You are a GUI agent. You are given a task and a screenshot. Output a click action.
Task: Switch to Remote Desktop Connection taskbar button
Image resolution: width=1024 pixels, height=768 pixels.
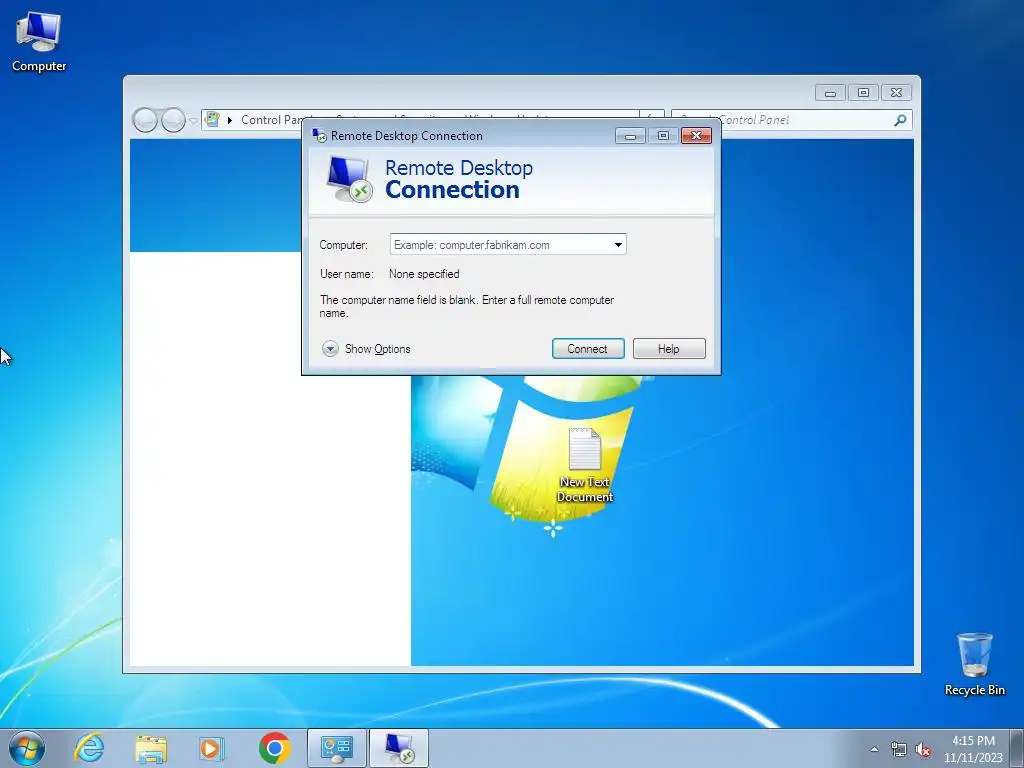(399, 748)
